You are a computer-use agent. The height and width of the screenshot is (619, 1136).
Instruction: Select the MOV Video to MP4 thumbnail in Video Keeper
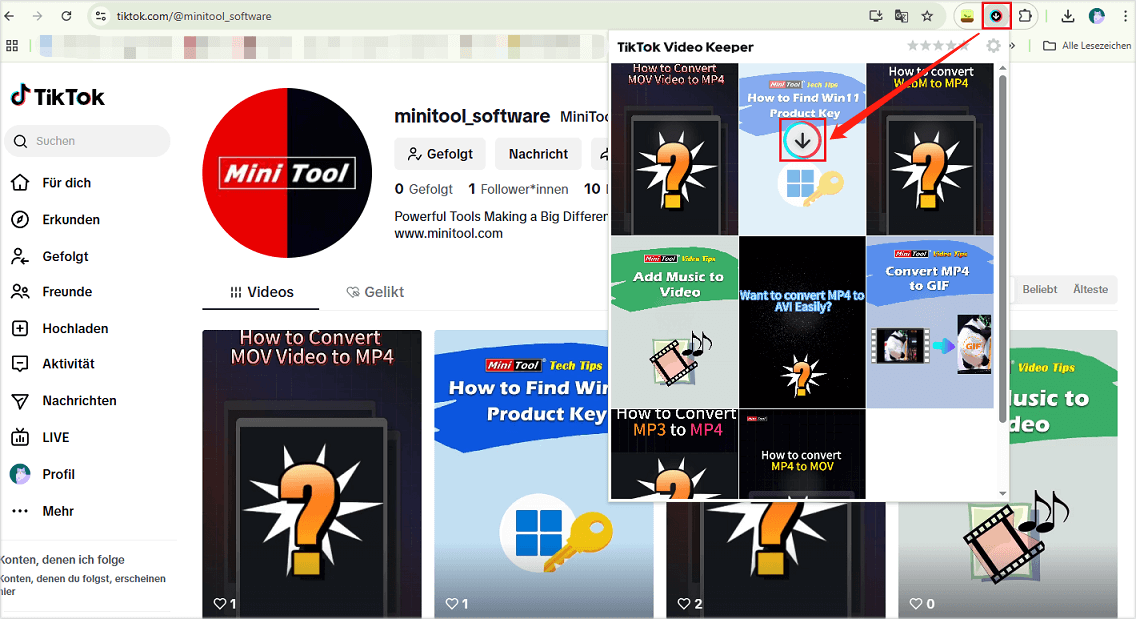pos(674,149)
